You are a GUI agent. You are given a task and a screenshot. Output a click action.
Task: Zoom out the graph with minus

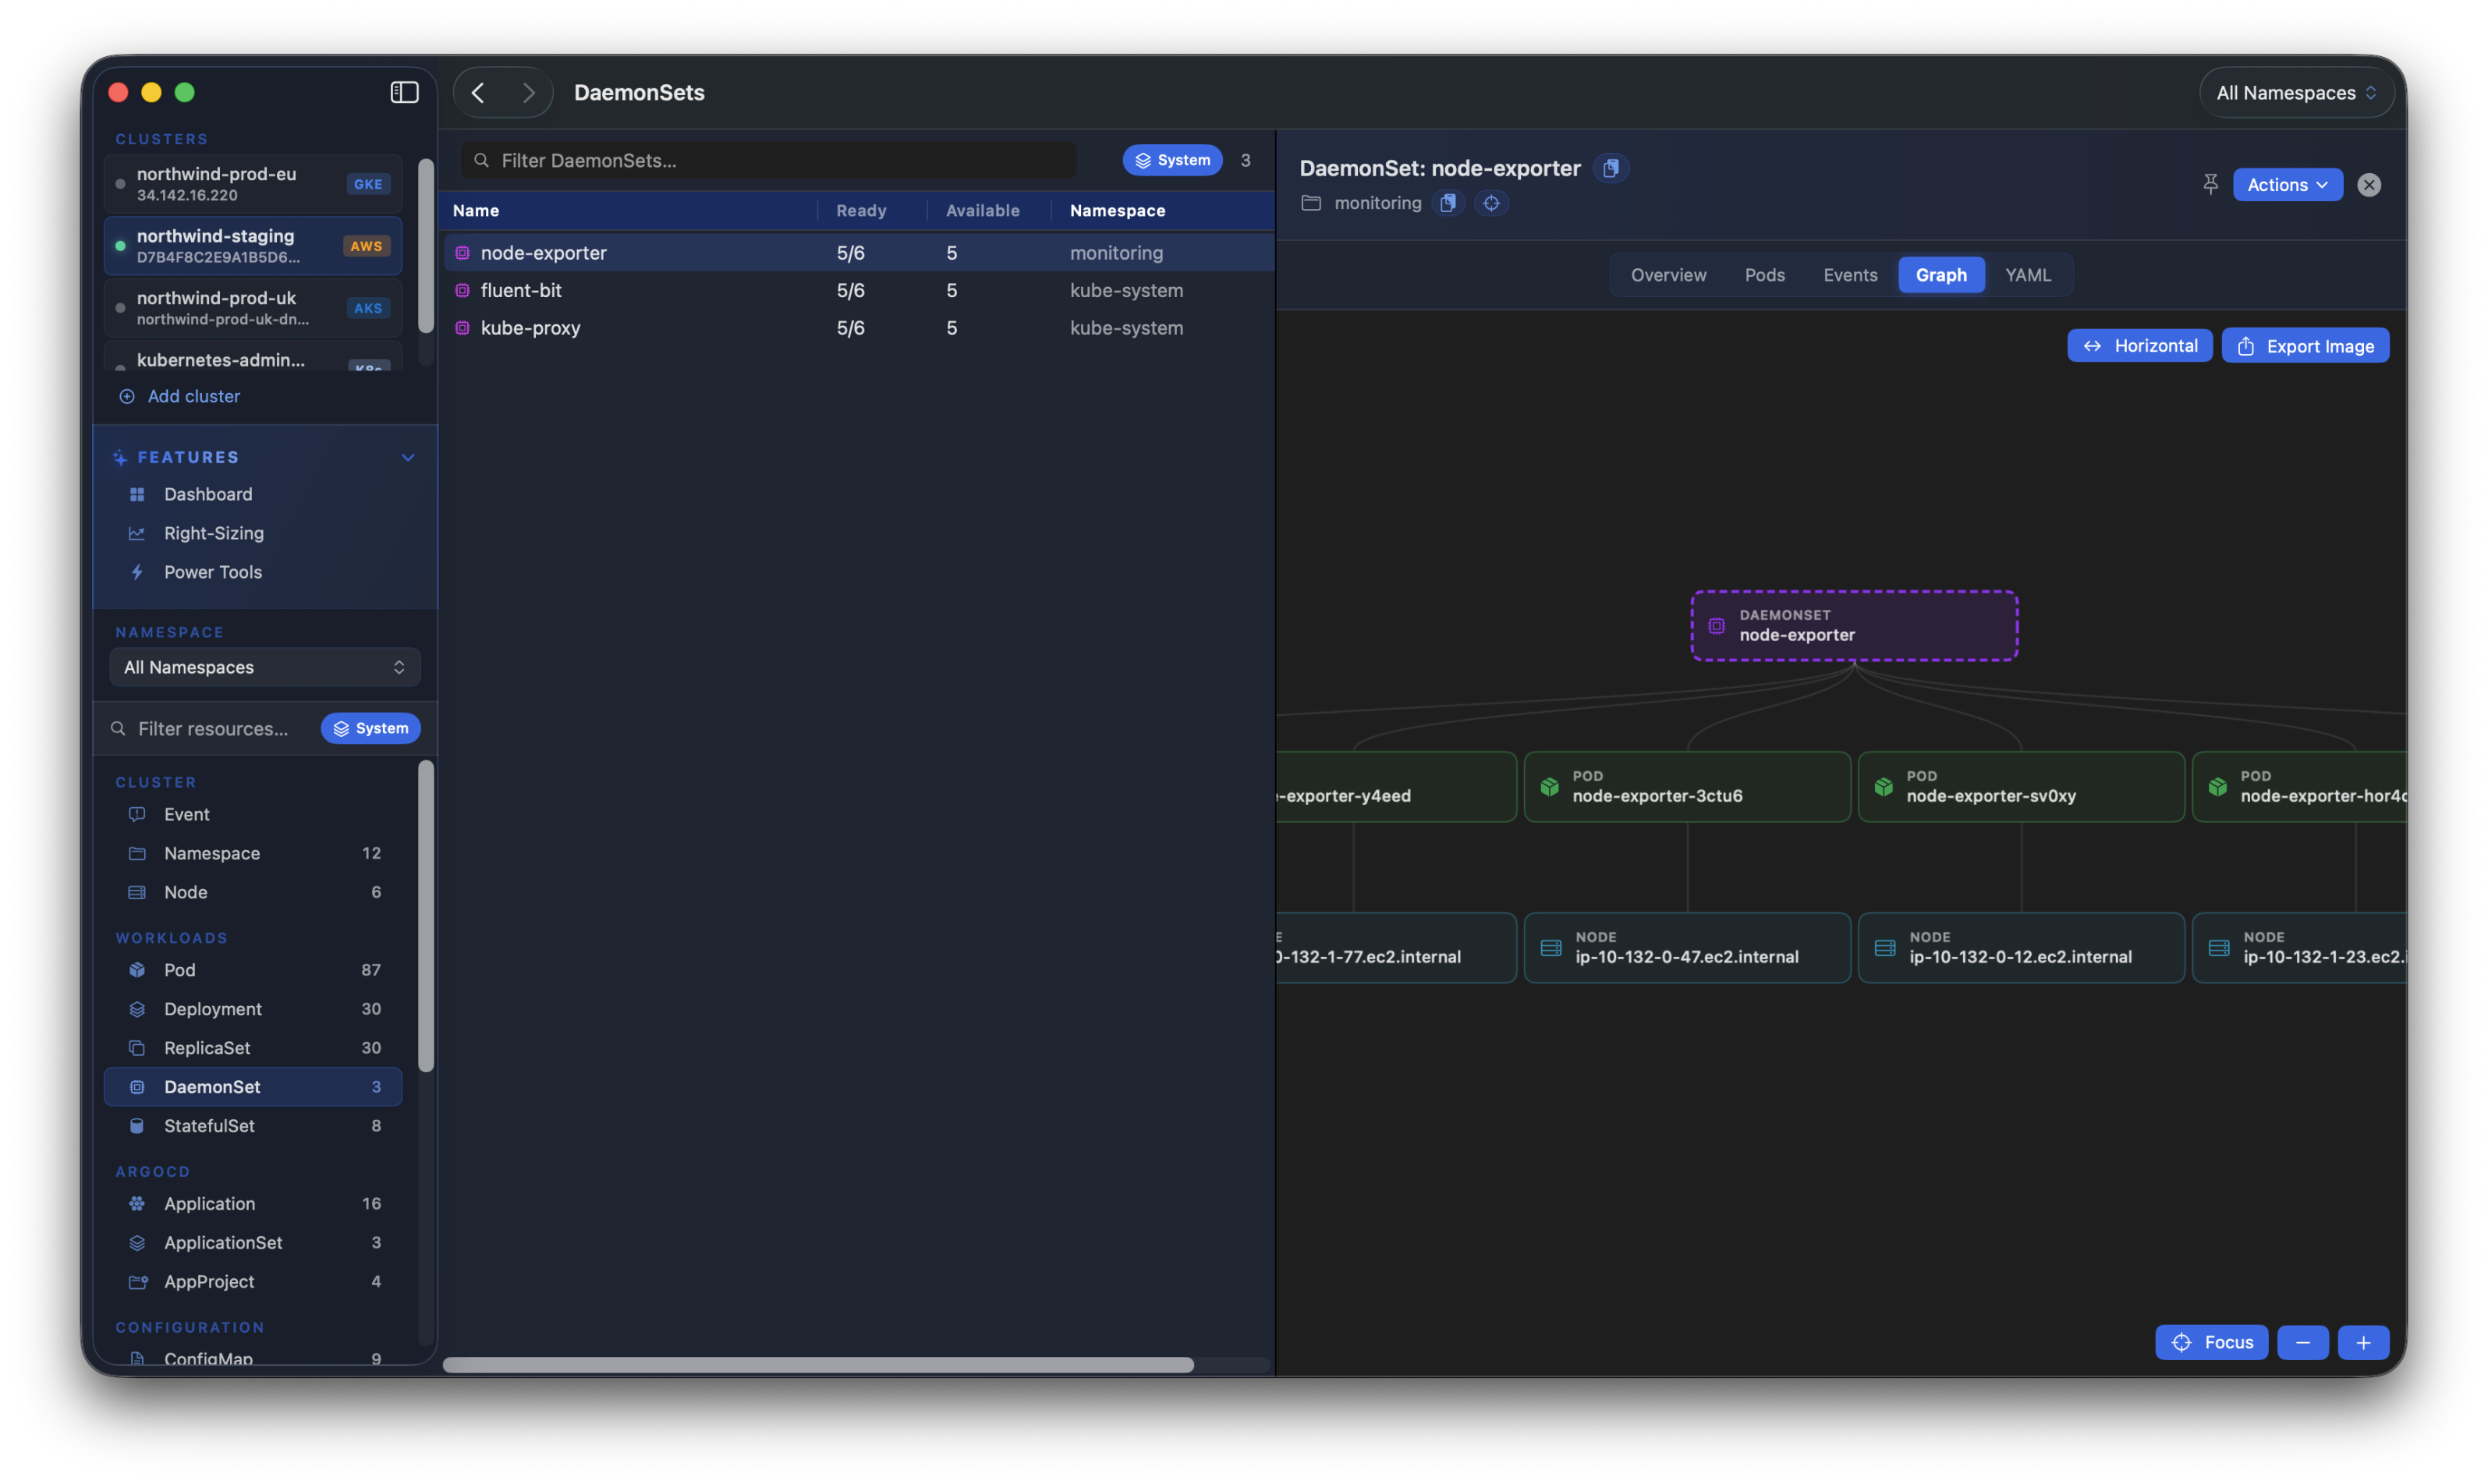point(2302,1342)
